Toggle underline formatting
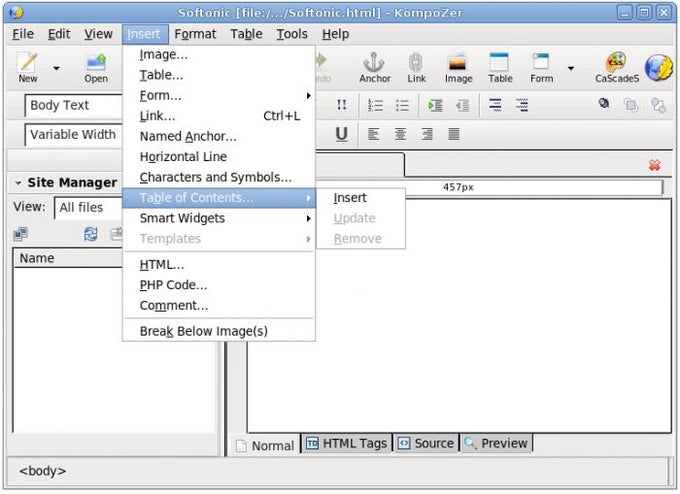Viewport: 680px width, 494px height. (x=341, y=134)
